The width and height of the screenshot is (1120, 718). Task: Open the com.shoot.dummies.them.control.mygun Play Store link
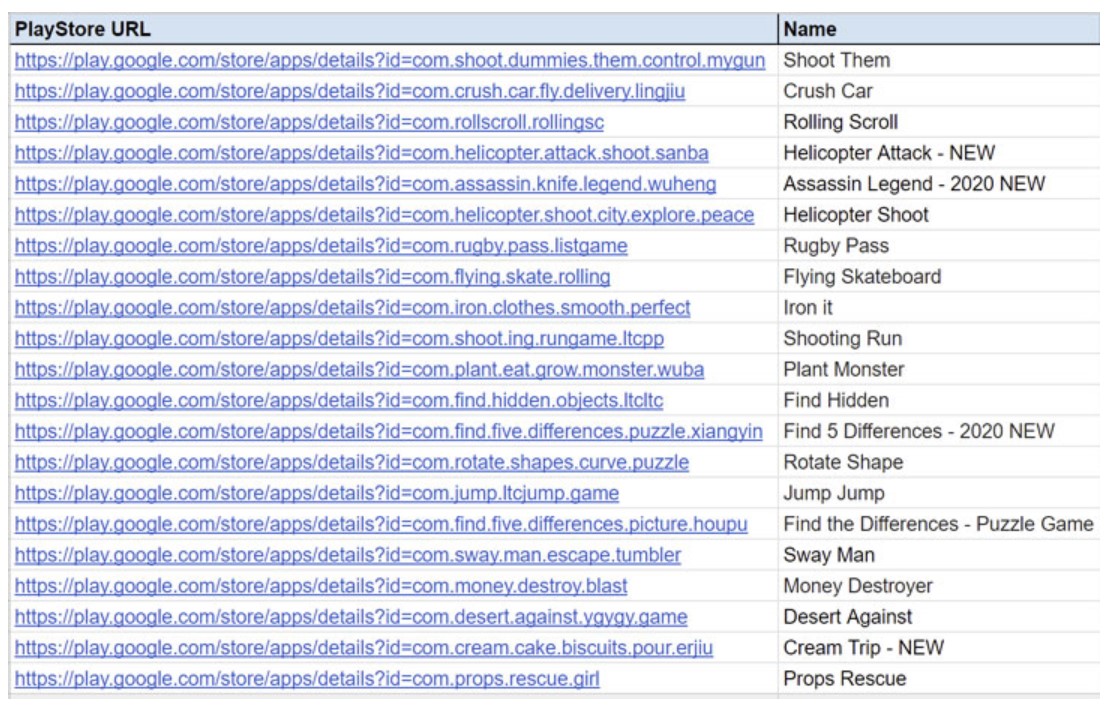point(390,60)
